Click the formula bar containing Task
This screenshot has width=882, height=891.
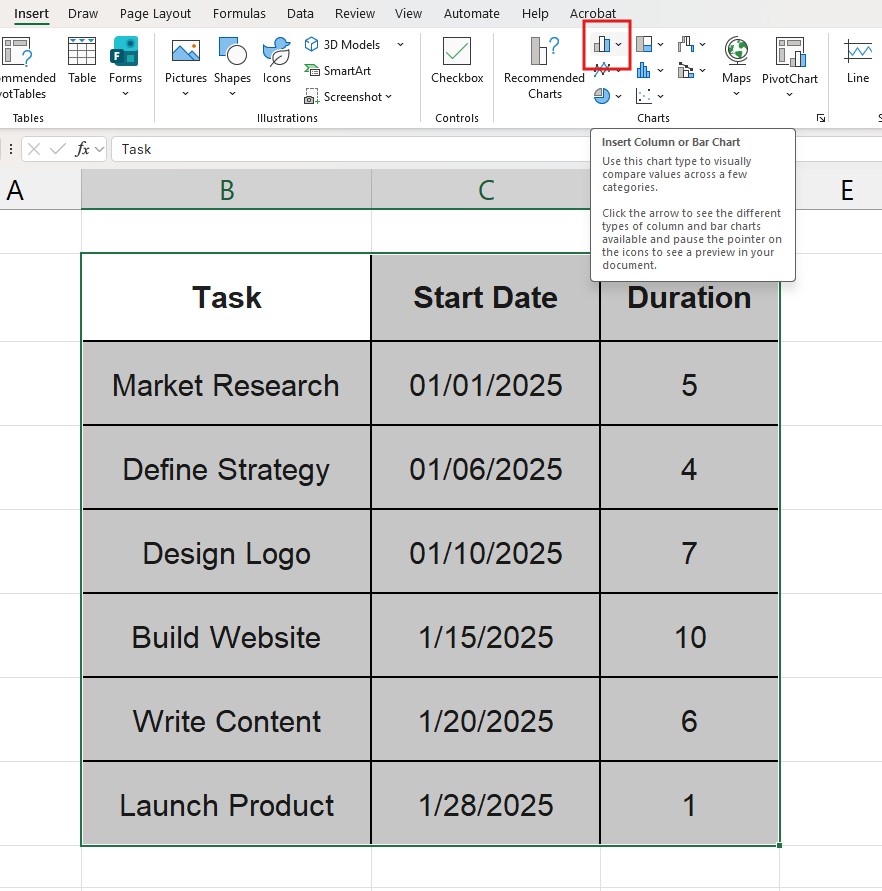click(x=350, y=149)
